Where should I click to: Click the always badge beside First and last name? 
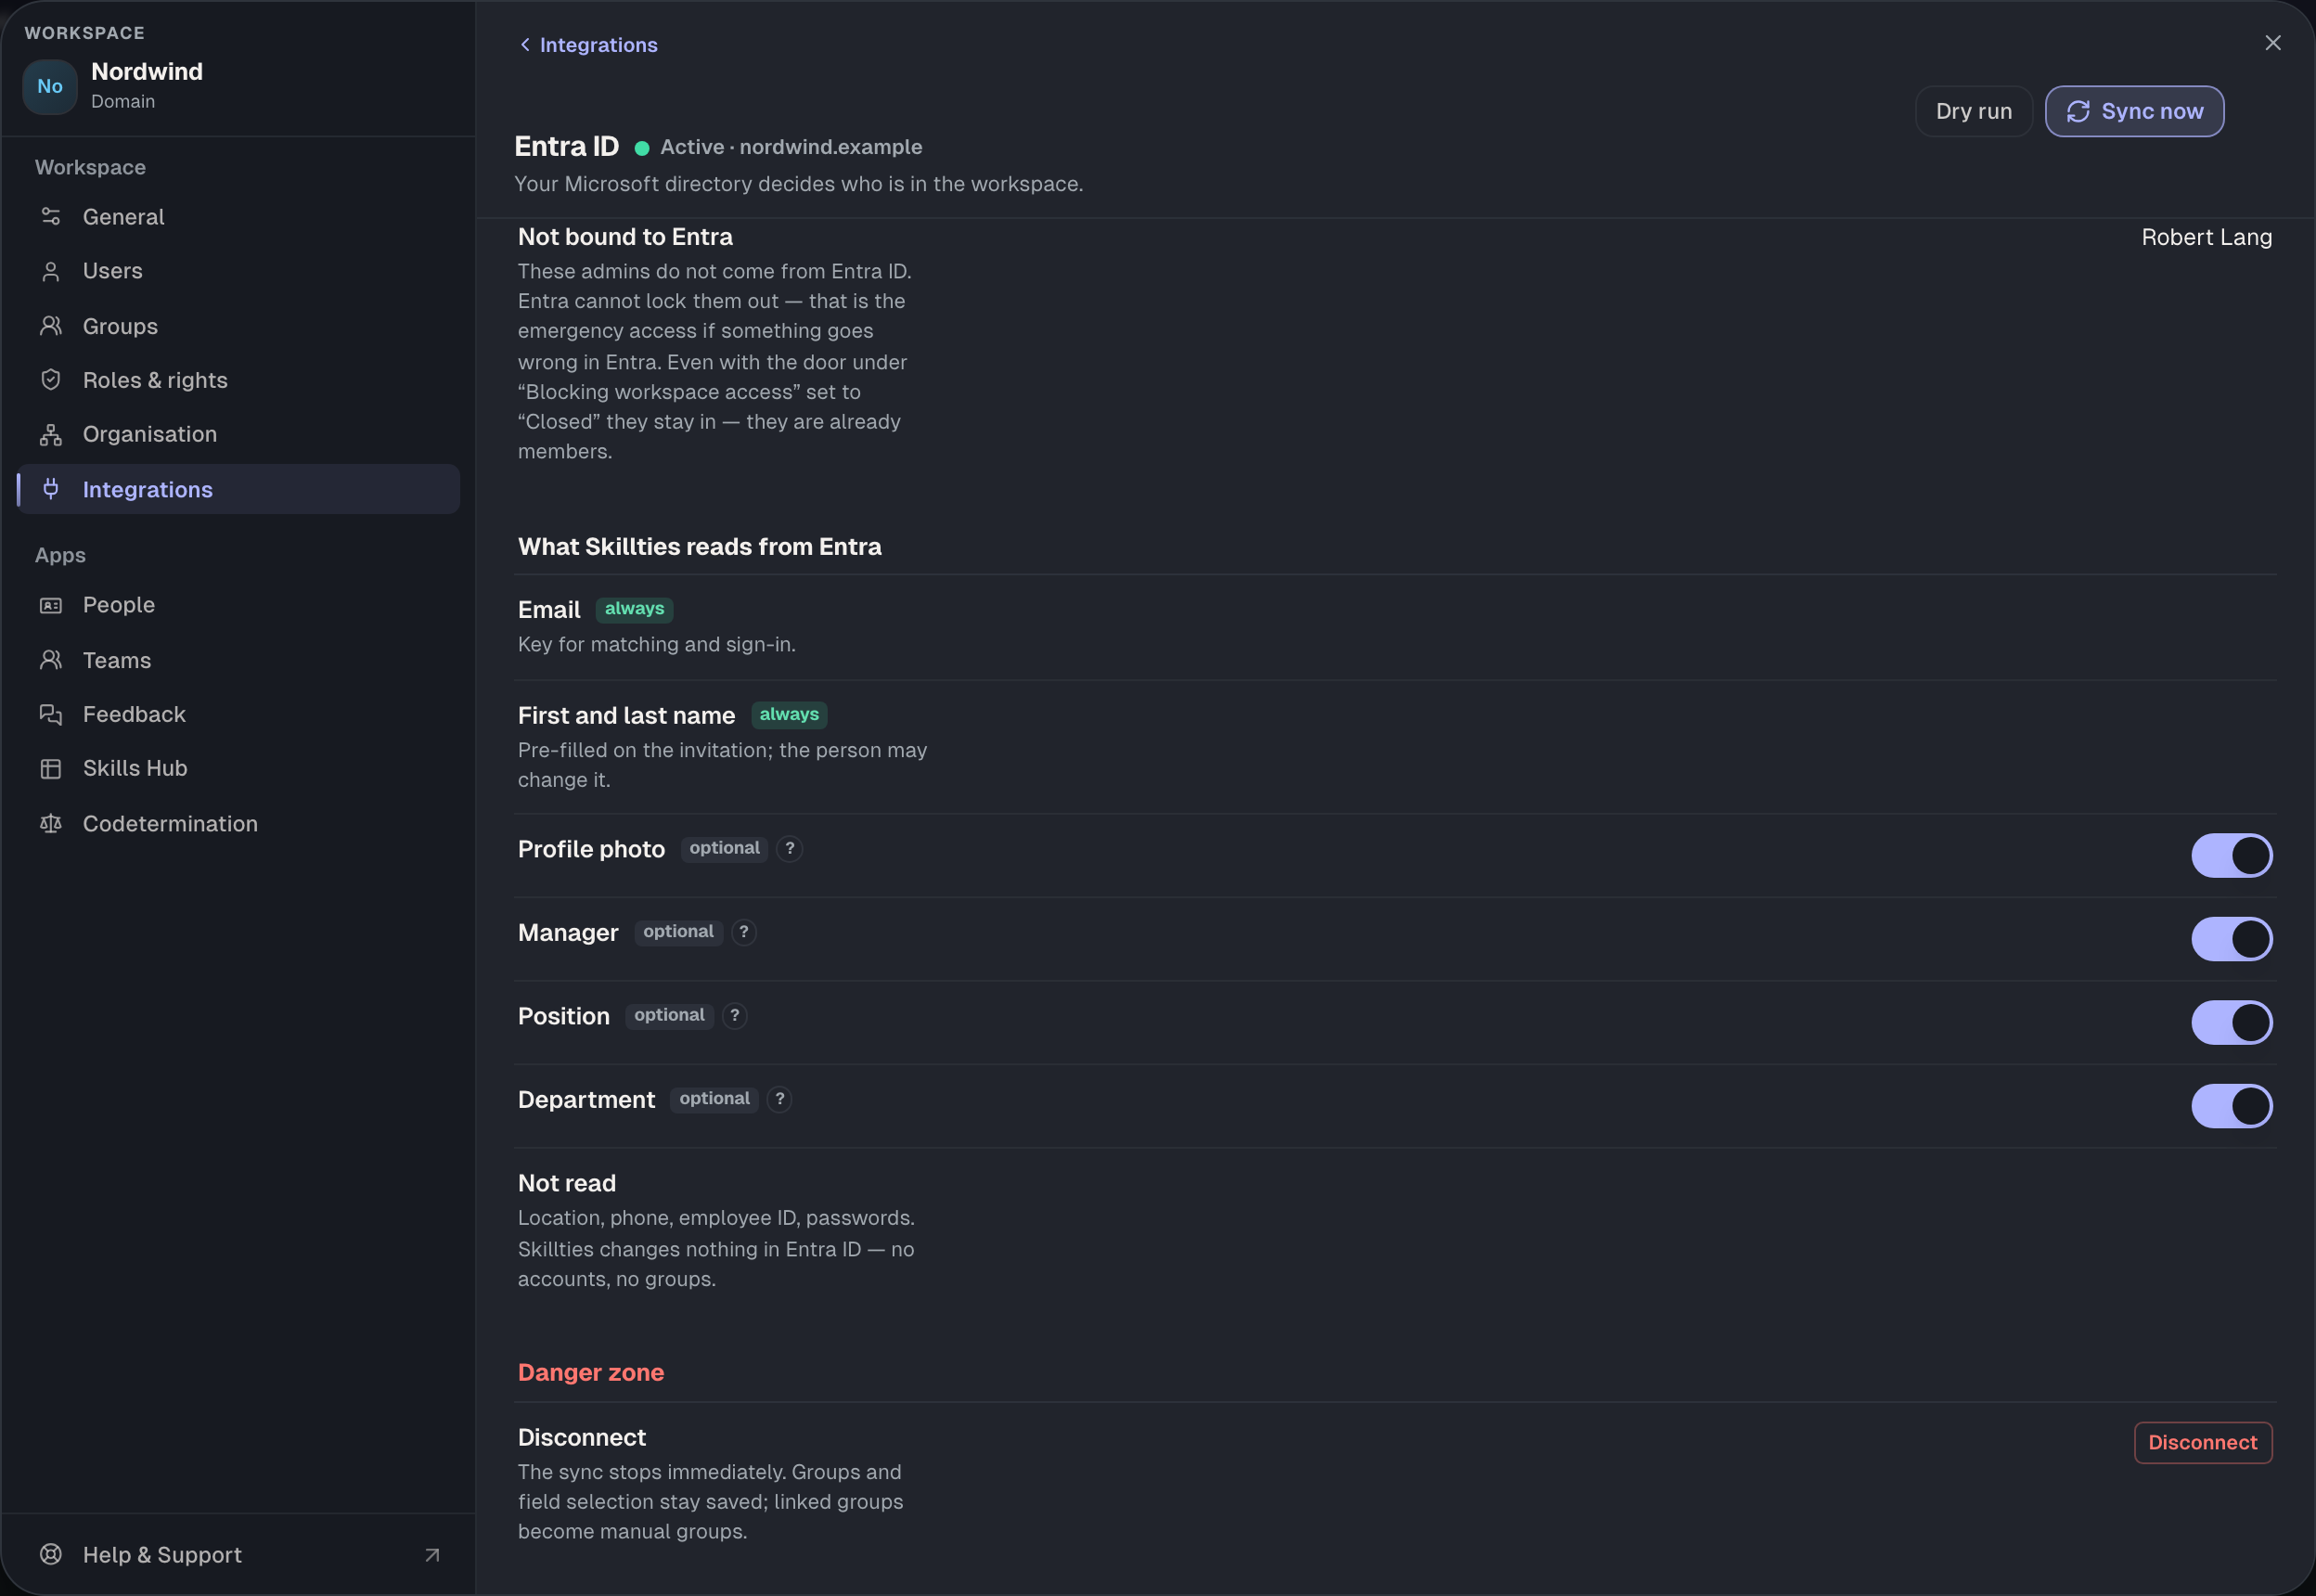click(789, 714)
